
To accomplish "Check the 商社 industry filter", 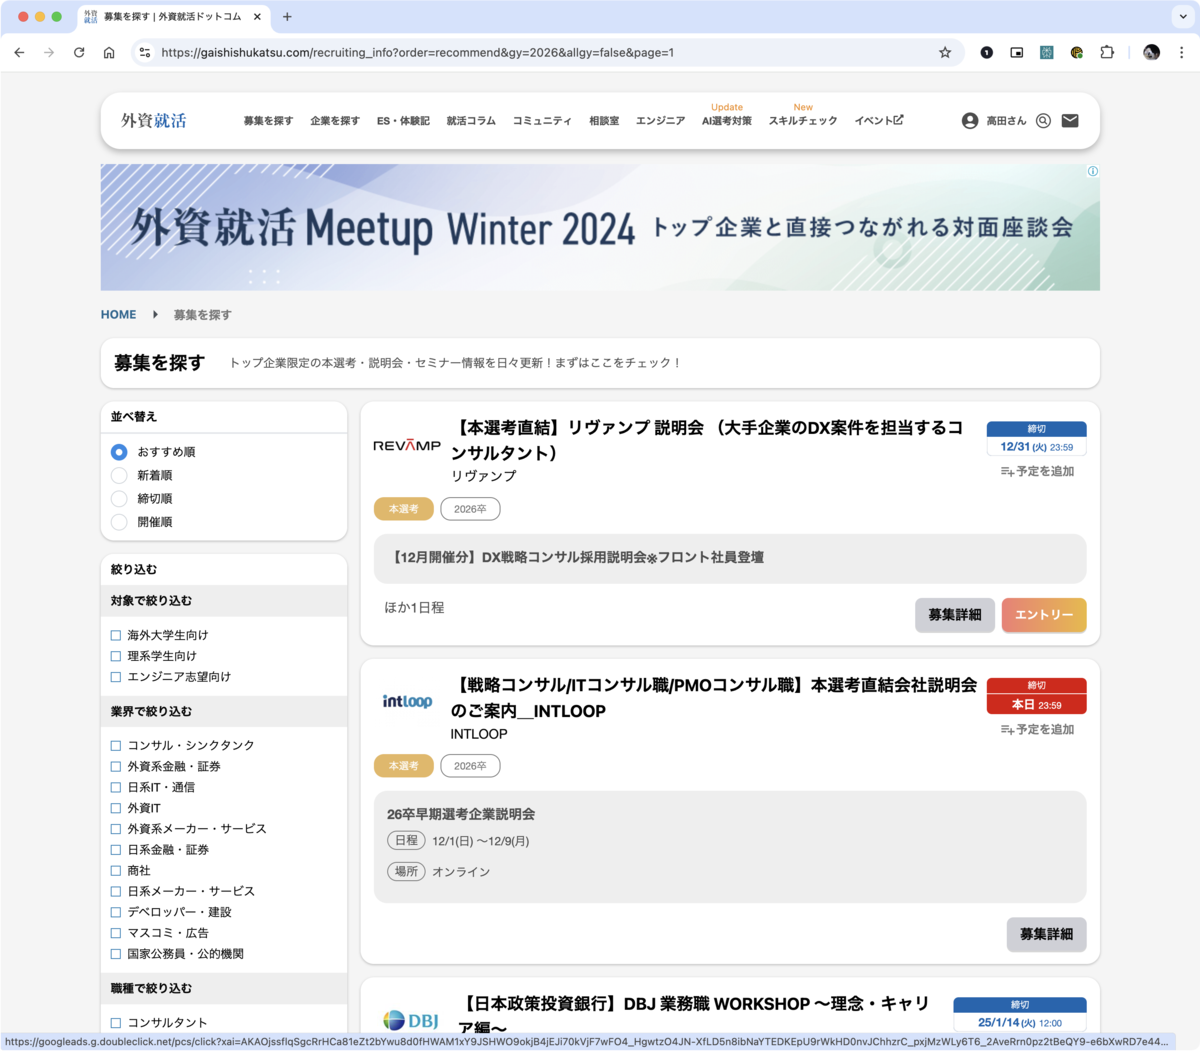I will point(116,870).
